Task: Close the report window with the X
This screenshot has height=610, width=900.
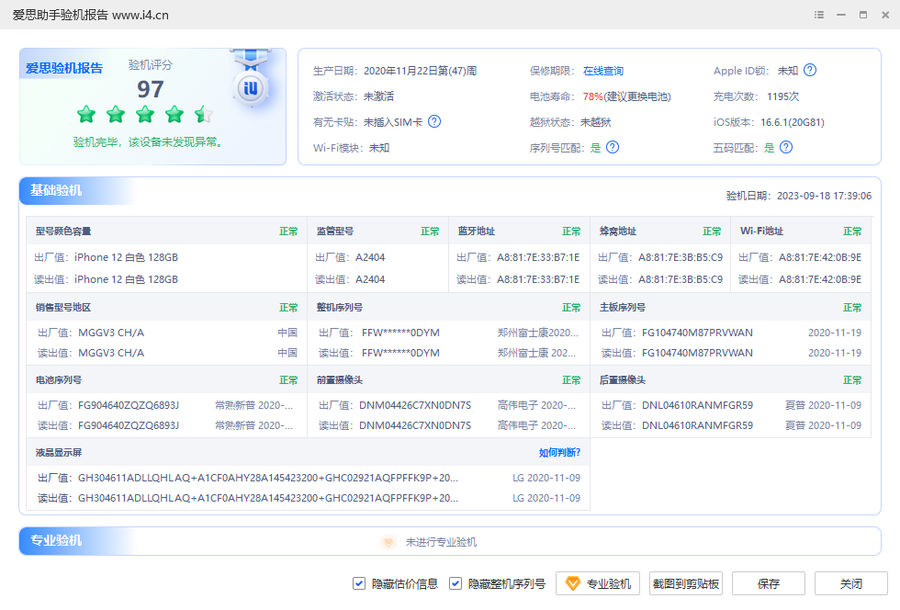Action: pos(885,15)
